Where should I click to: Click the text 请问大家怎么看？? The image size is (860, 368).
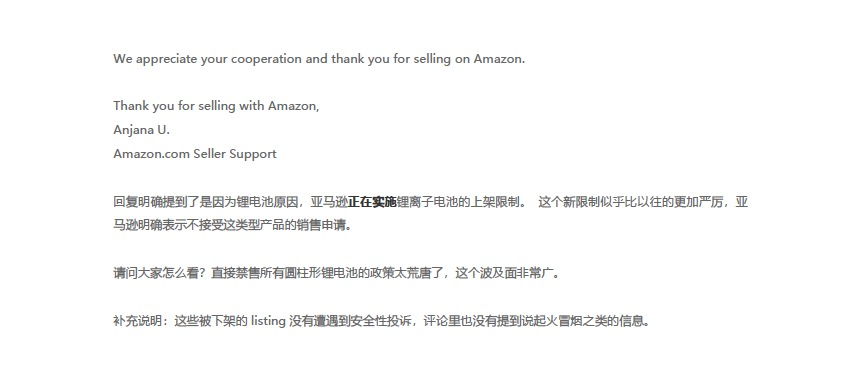tap(162, 273)
